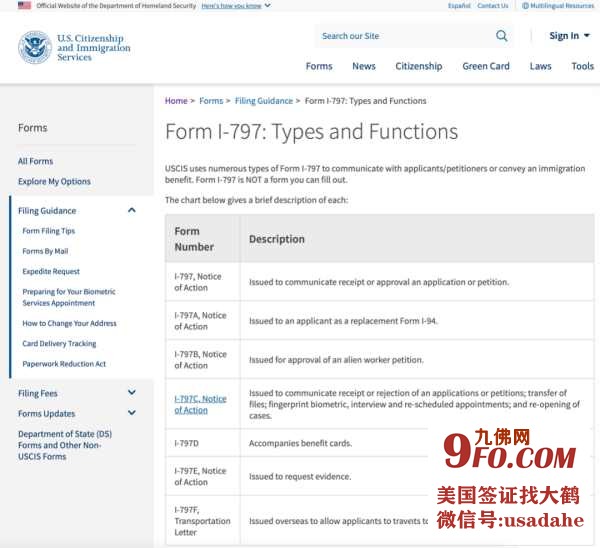
Task: Open the News menu
Action: coord(364,66)
